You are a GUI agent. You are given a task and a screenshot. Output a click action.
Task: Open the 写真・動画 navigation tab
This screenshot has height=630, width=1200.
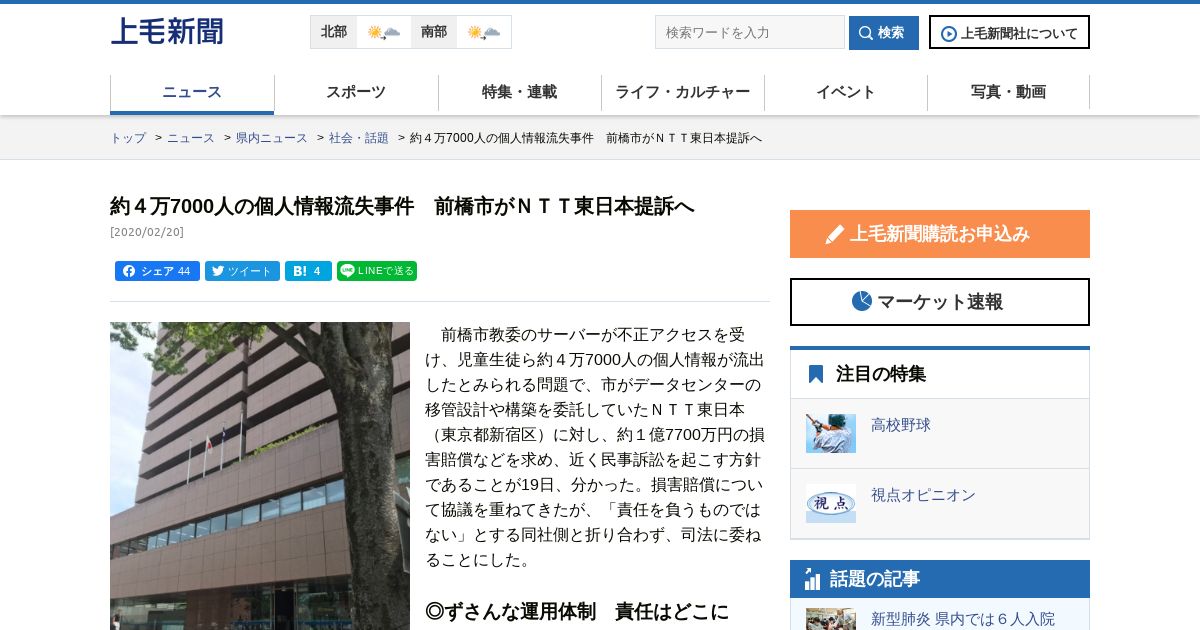[1009, 92]
